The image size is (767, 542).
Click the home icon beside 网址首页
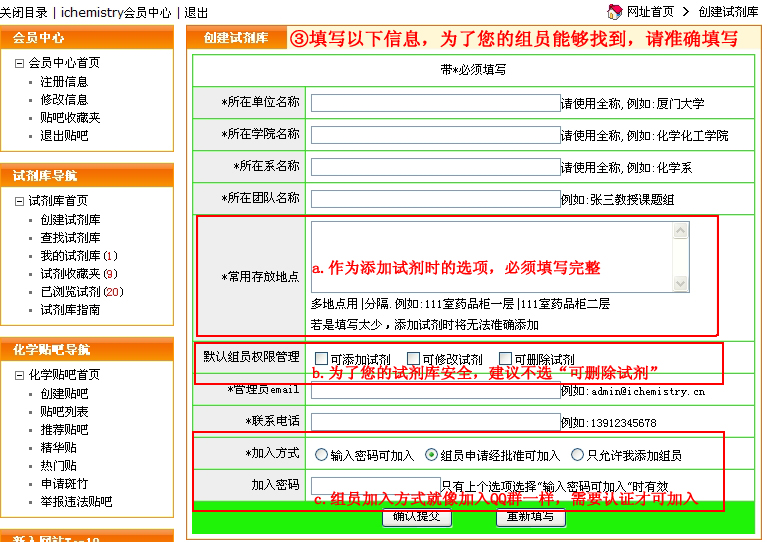(614, 12)
